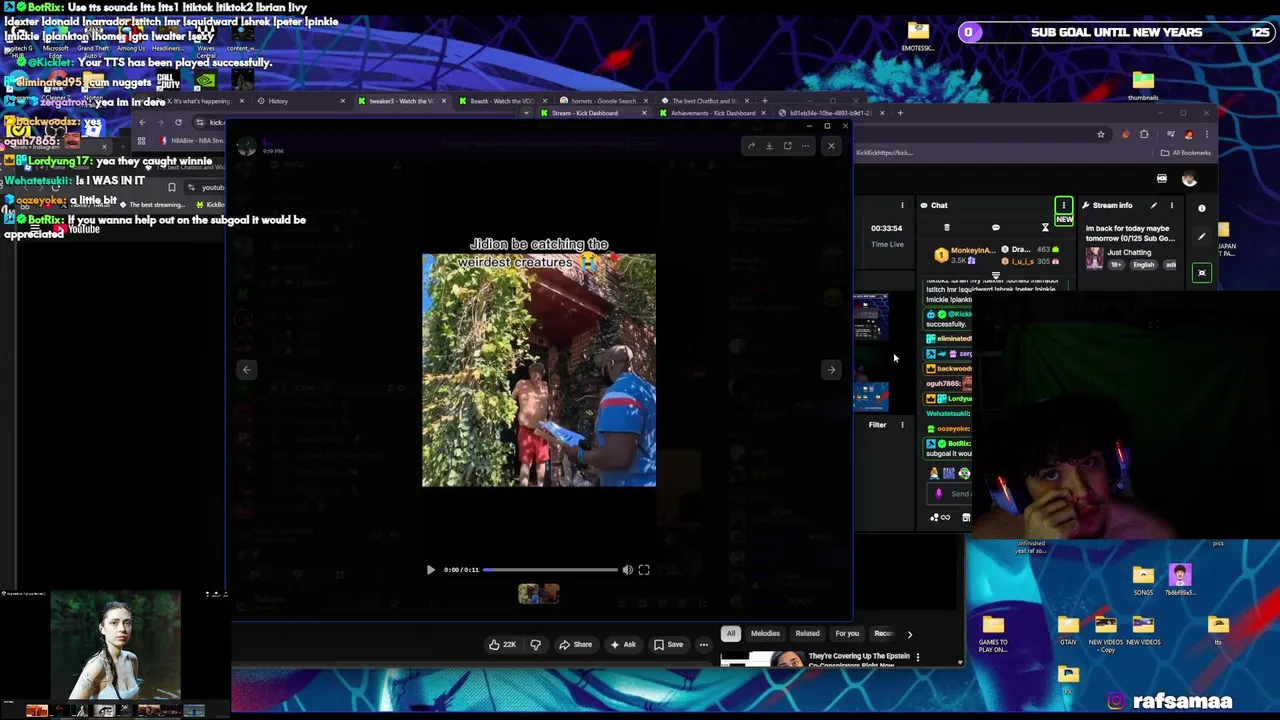
Task: Open the YouTube Ask button
Action: 623,645
